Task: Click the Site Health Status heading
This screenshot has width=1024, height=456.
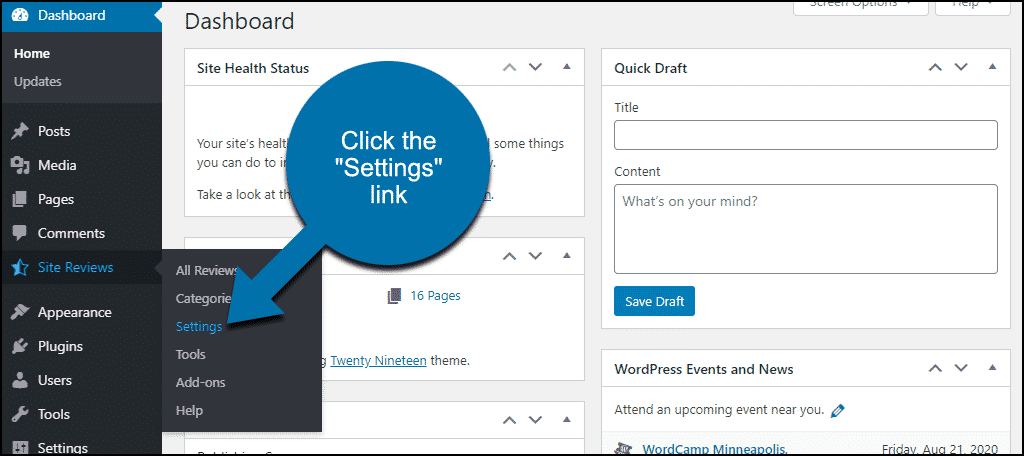Action: pyautogui.click(x=253, y=68)
